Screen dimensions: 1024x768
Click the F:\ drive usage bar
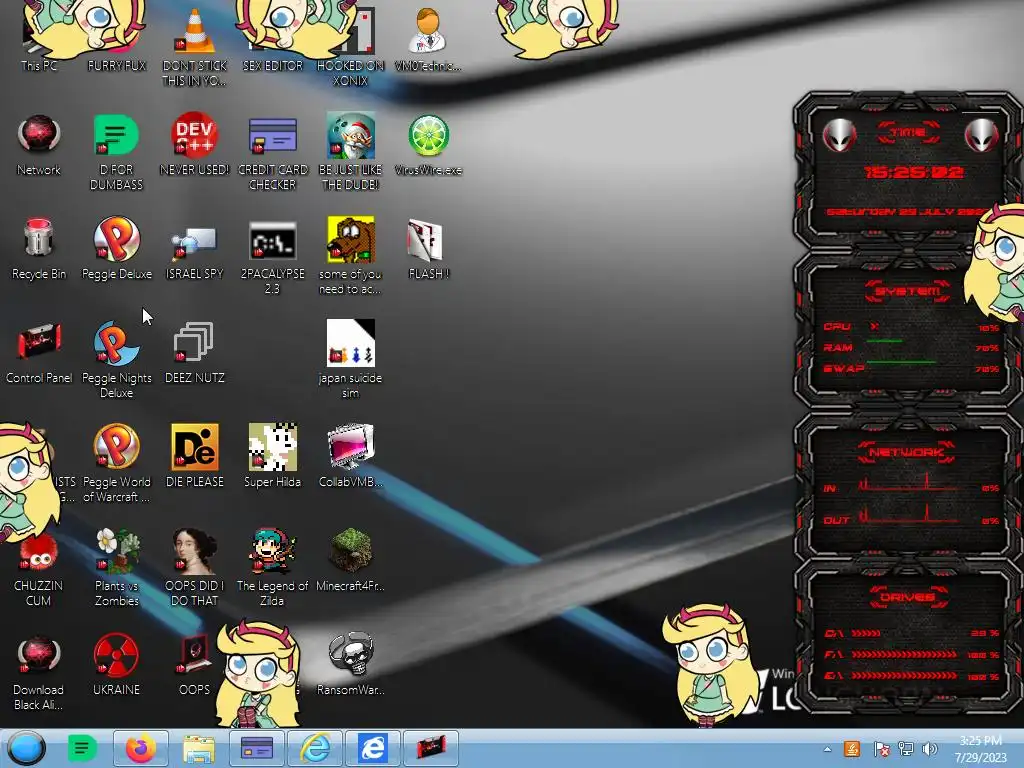(x=904, y=654)
